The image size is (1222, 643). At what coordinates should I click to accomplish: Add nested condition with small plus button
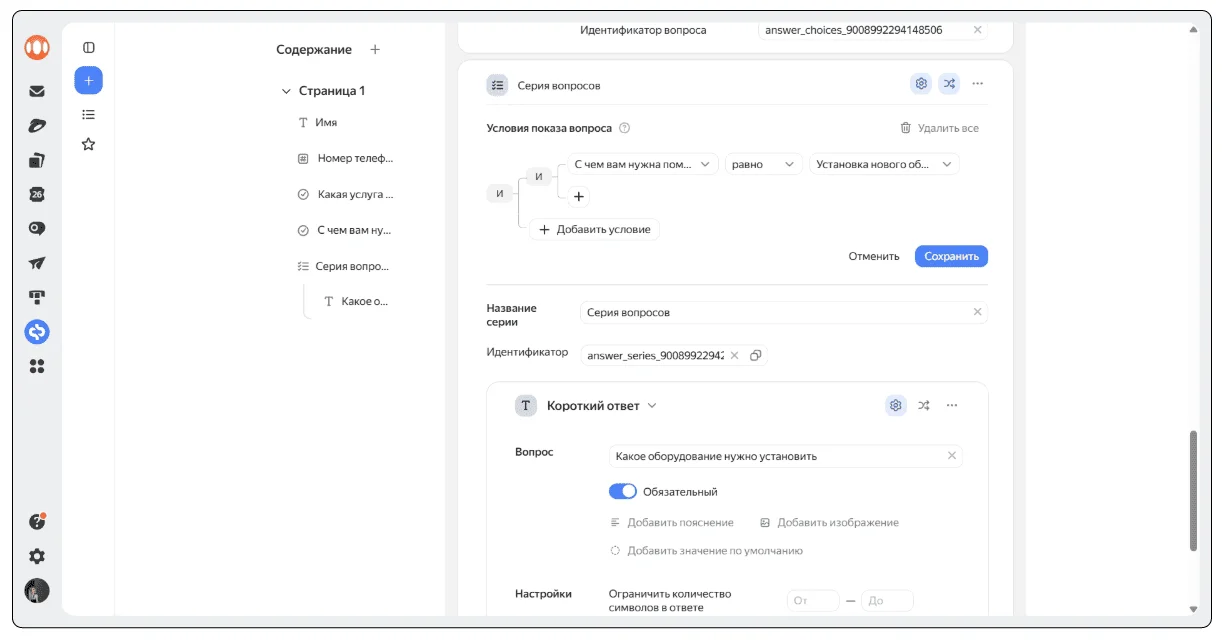(579, 197)
